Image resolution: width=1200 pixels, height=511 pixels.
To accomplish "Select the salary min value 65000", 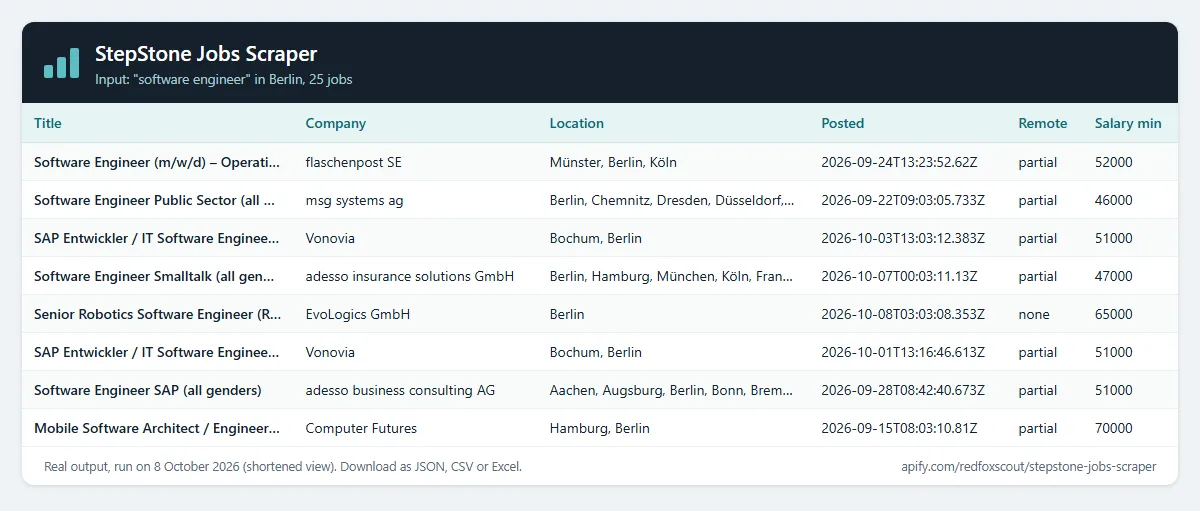I will 1114,314.
